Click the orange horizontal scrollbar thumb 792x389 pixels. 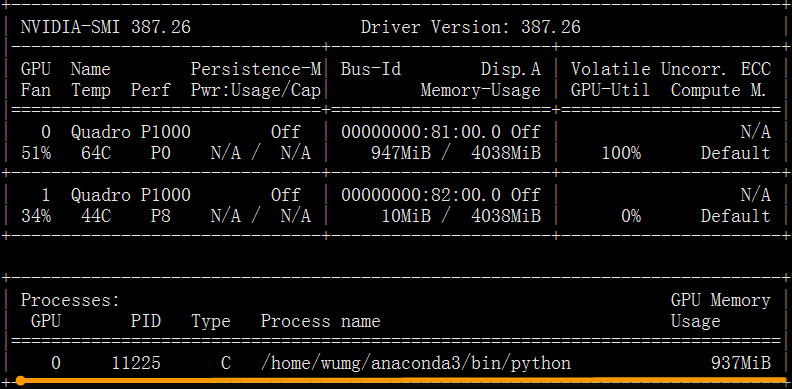coord(403,380)
